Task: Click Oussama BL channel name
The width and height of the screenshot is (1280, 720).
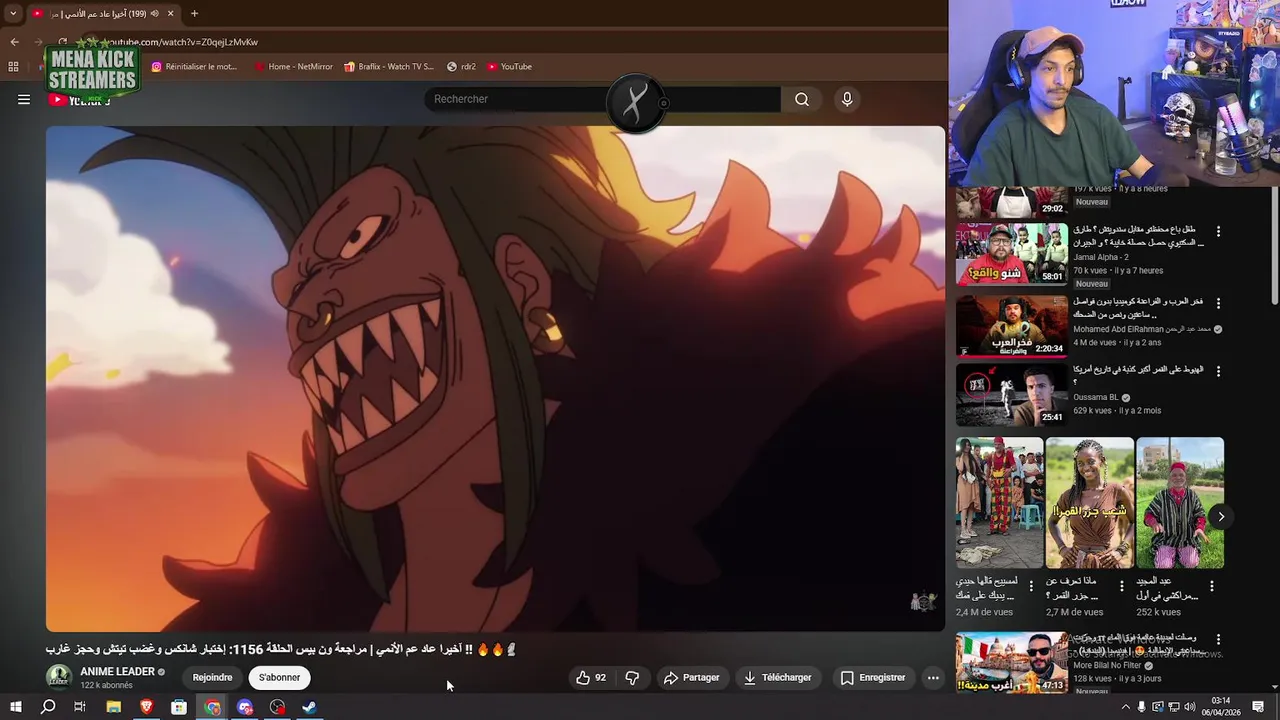Action: 1096,397
